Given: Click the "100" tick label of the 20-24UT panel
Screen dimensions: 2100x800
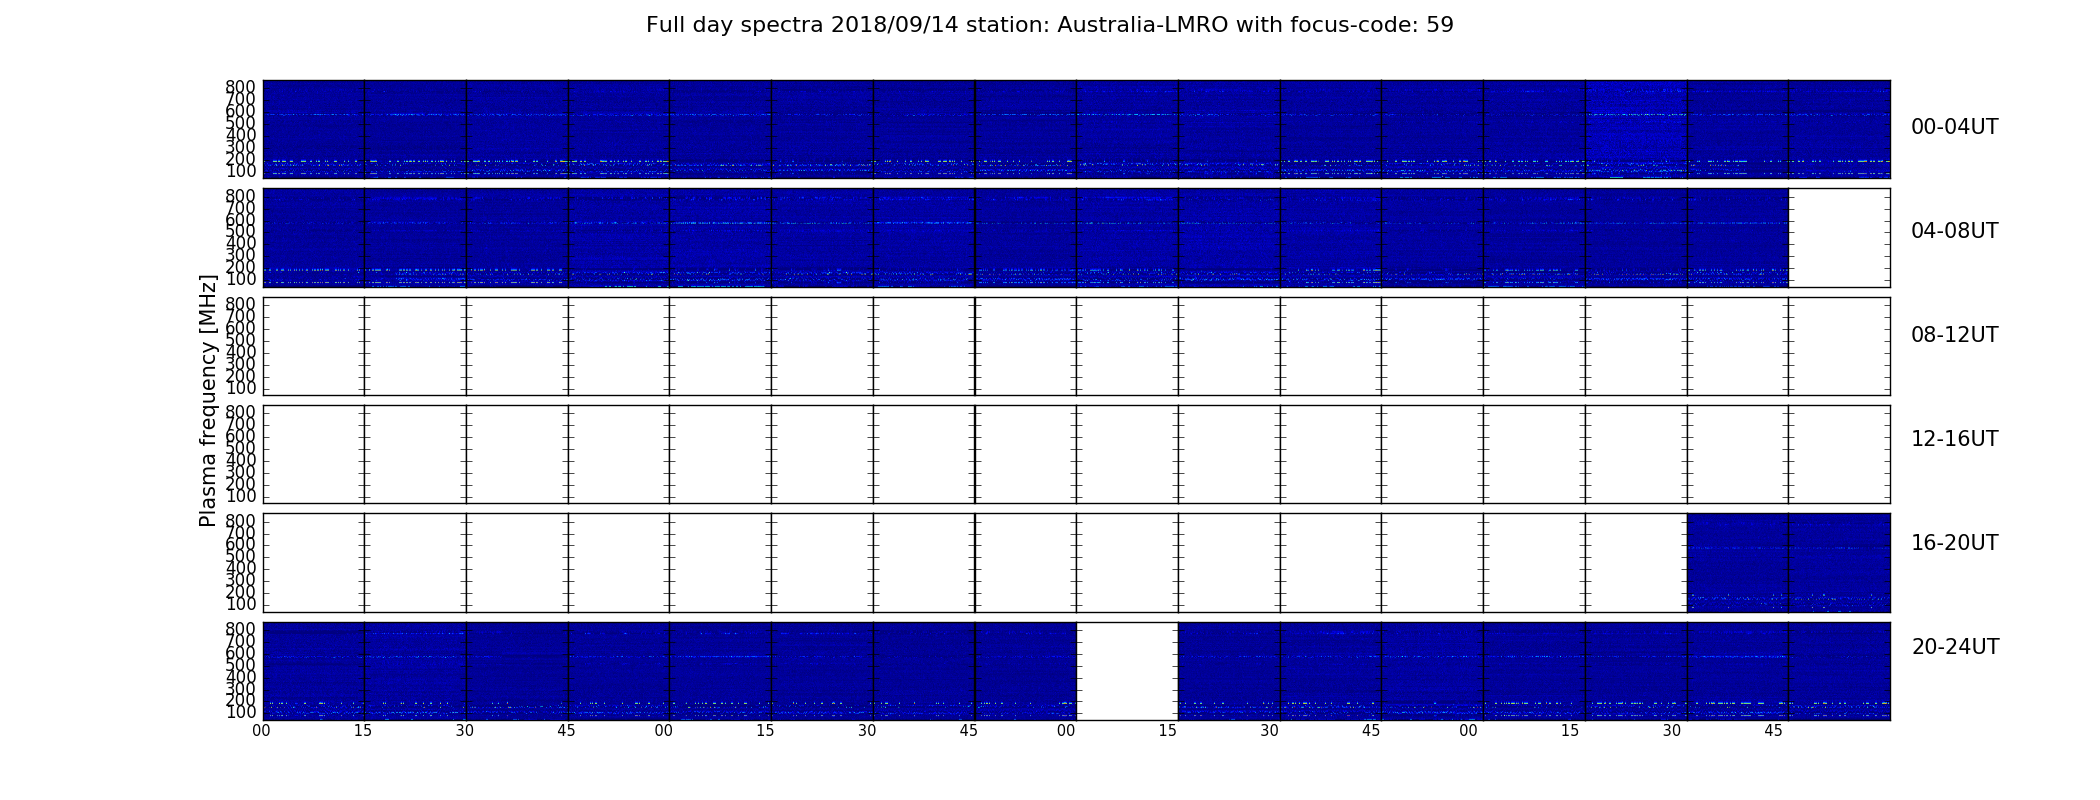Looking at the screenshot, I should tap(240, 713).
